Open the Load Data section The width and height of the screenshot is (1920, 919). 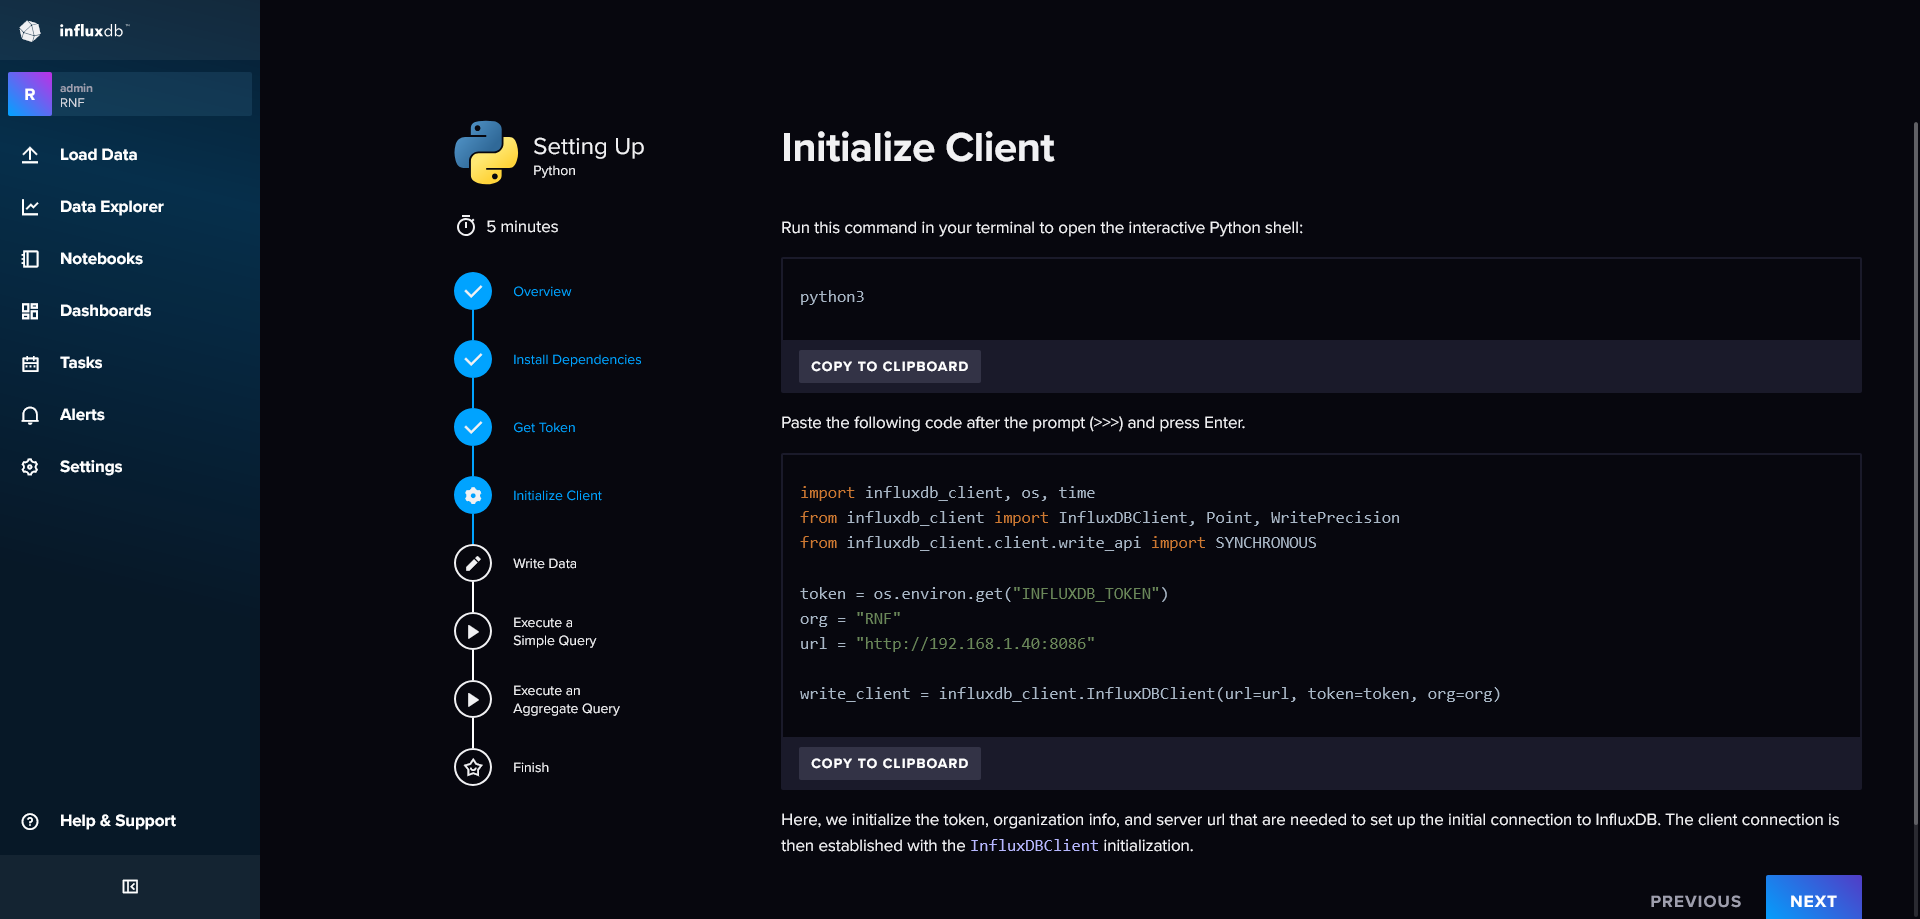coord(98,155)
